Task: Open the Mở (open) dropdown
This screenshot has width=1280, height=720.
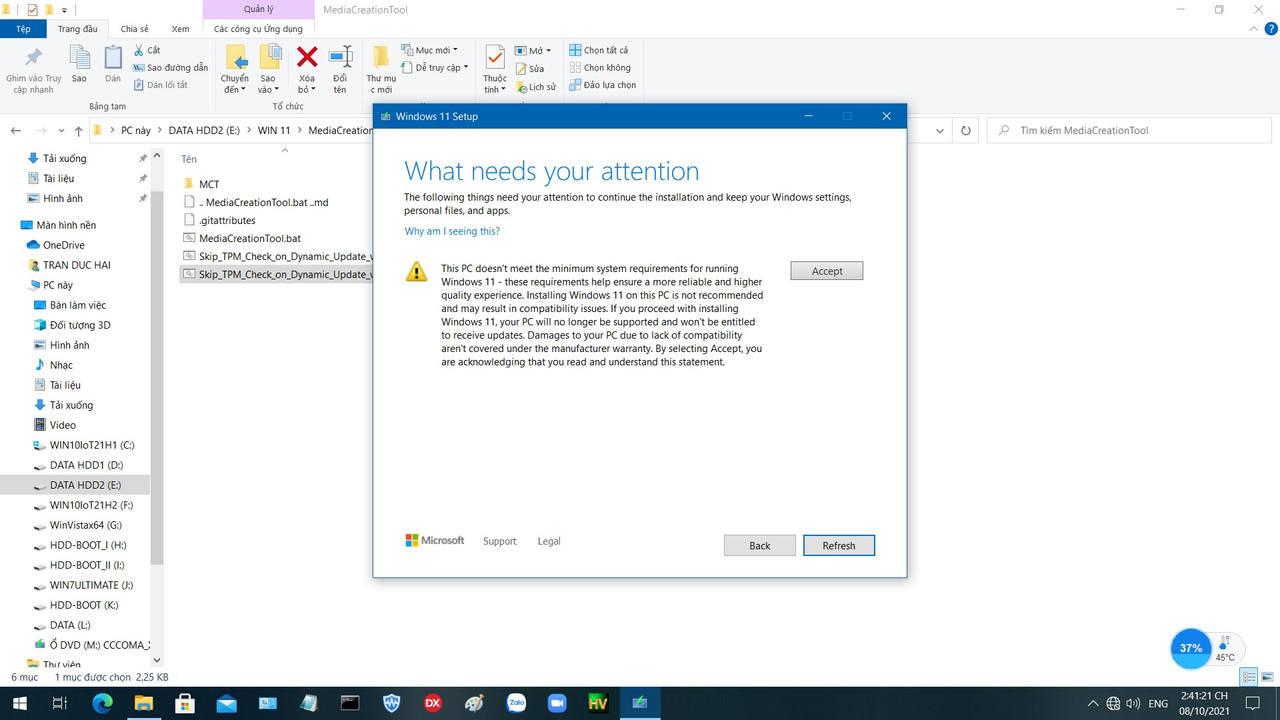Action: point(535,51)
